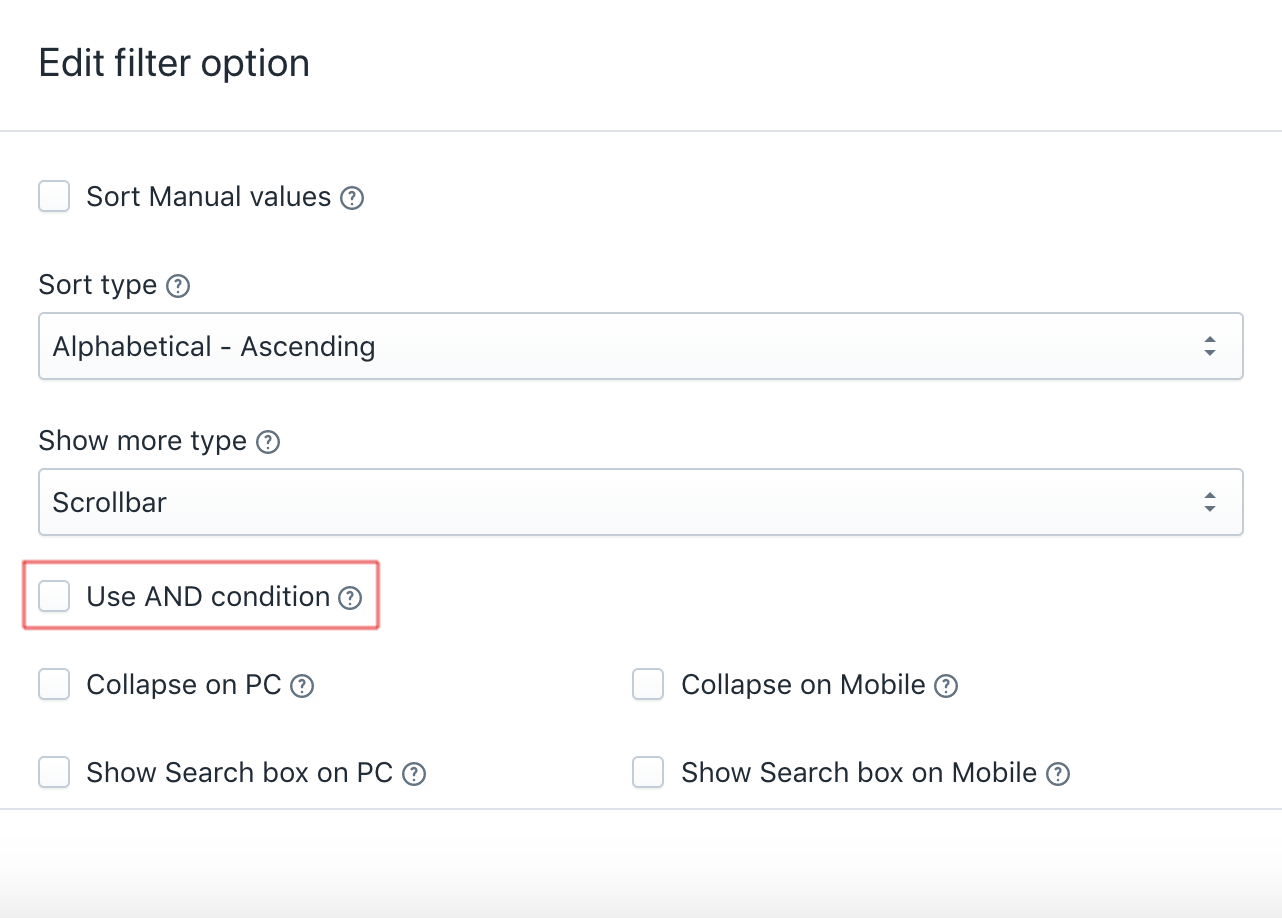Click the 'Edit filter option' heading

click(174, 63)
